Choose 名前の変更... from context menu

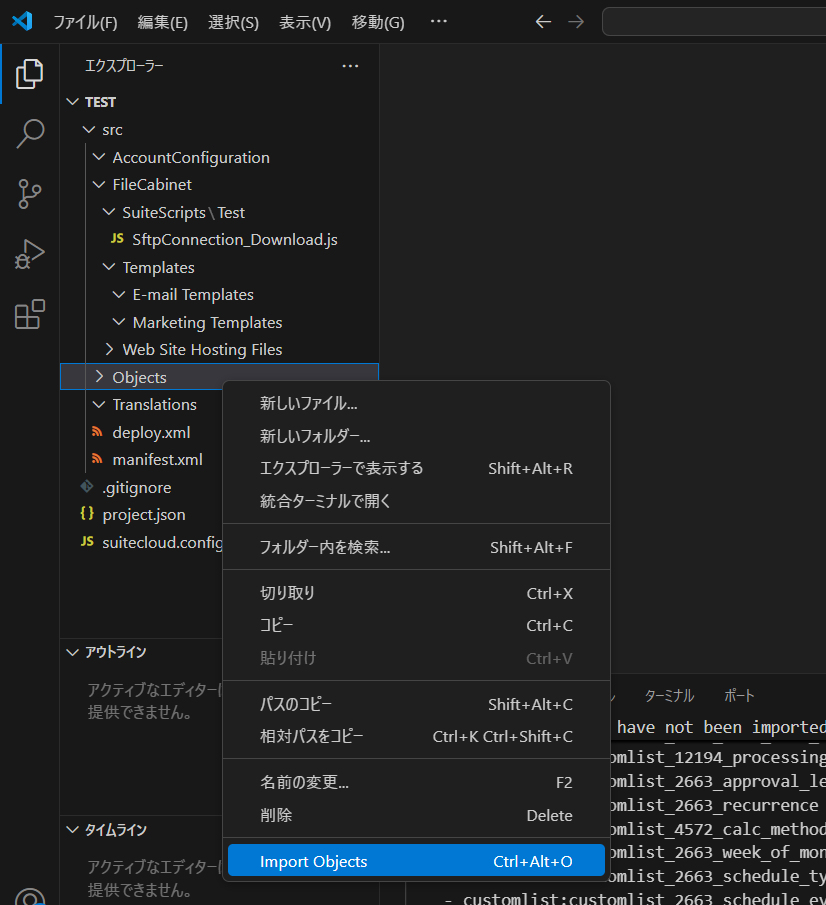(416, 783)
